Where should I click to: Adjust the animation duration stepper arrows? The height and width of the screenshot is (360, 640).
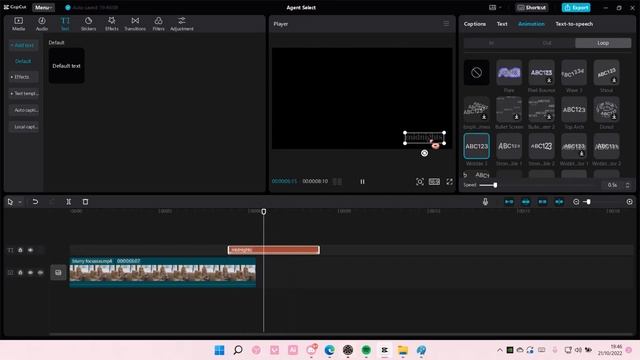pos(628,185)
